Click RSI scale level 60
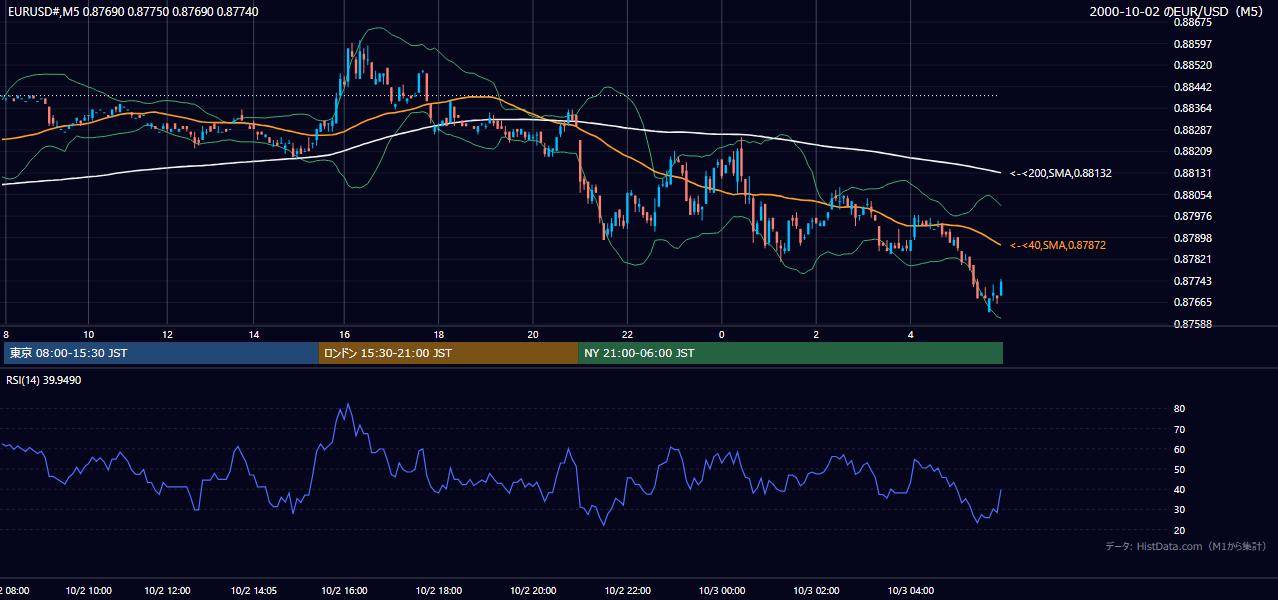Image resolution: width=1278 pixels, height=600 pixels. pos(1179,449)
